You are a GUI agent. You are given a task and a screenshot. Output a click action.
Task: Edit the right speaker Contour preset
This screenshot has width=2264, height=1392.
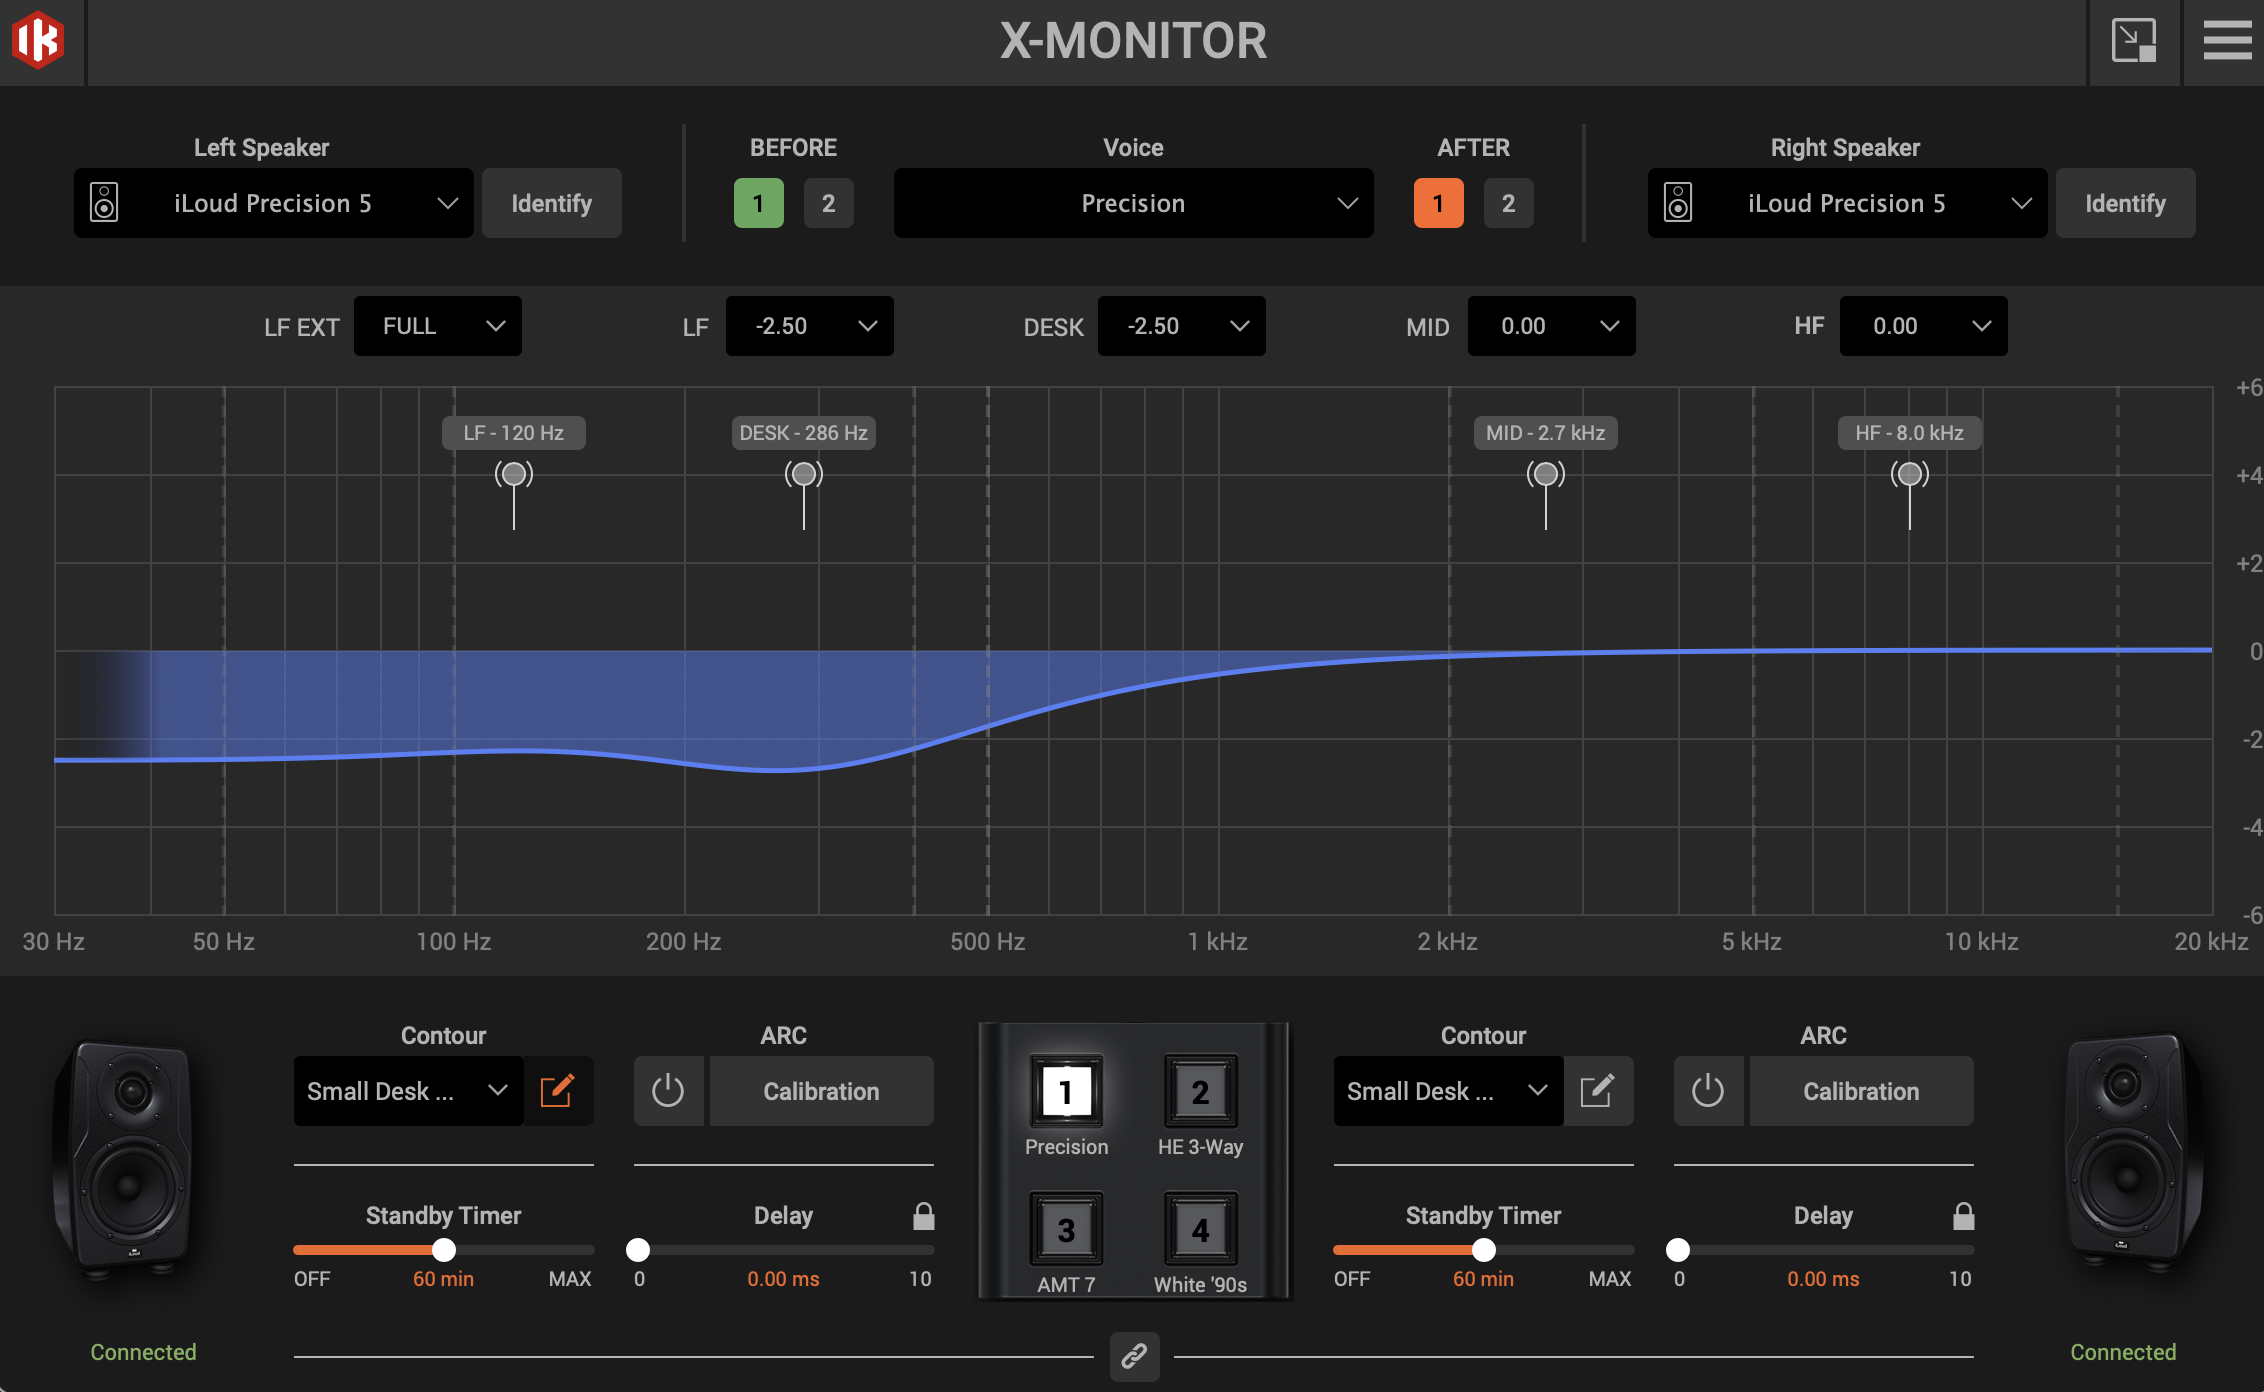[x=1597, y=1091]
